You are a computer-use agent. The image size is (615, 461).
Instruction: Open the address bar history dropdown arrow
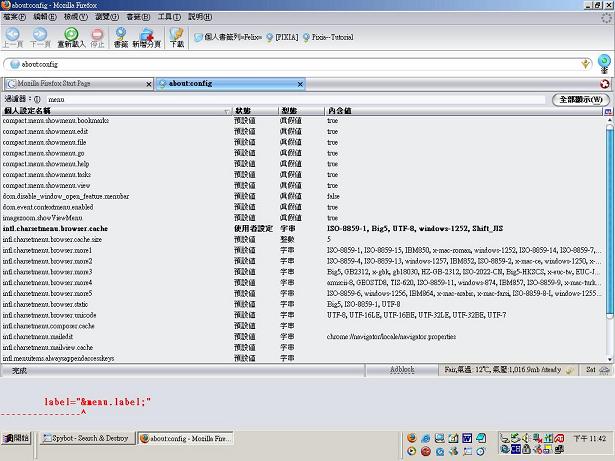587,63
